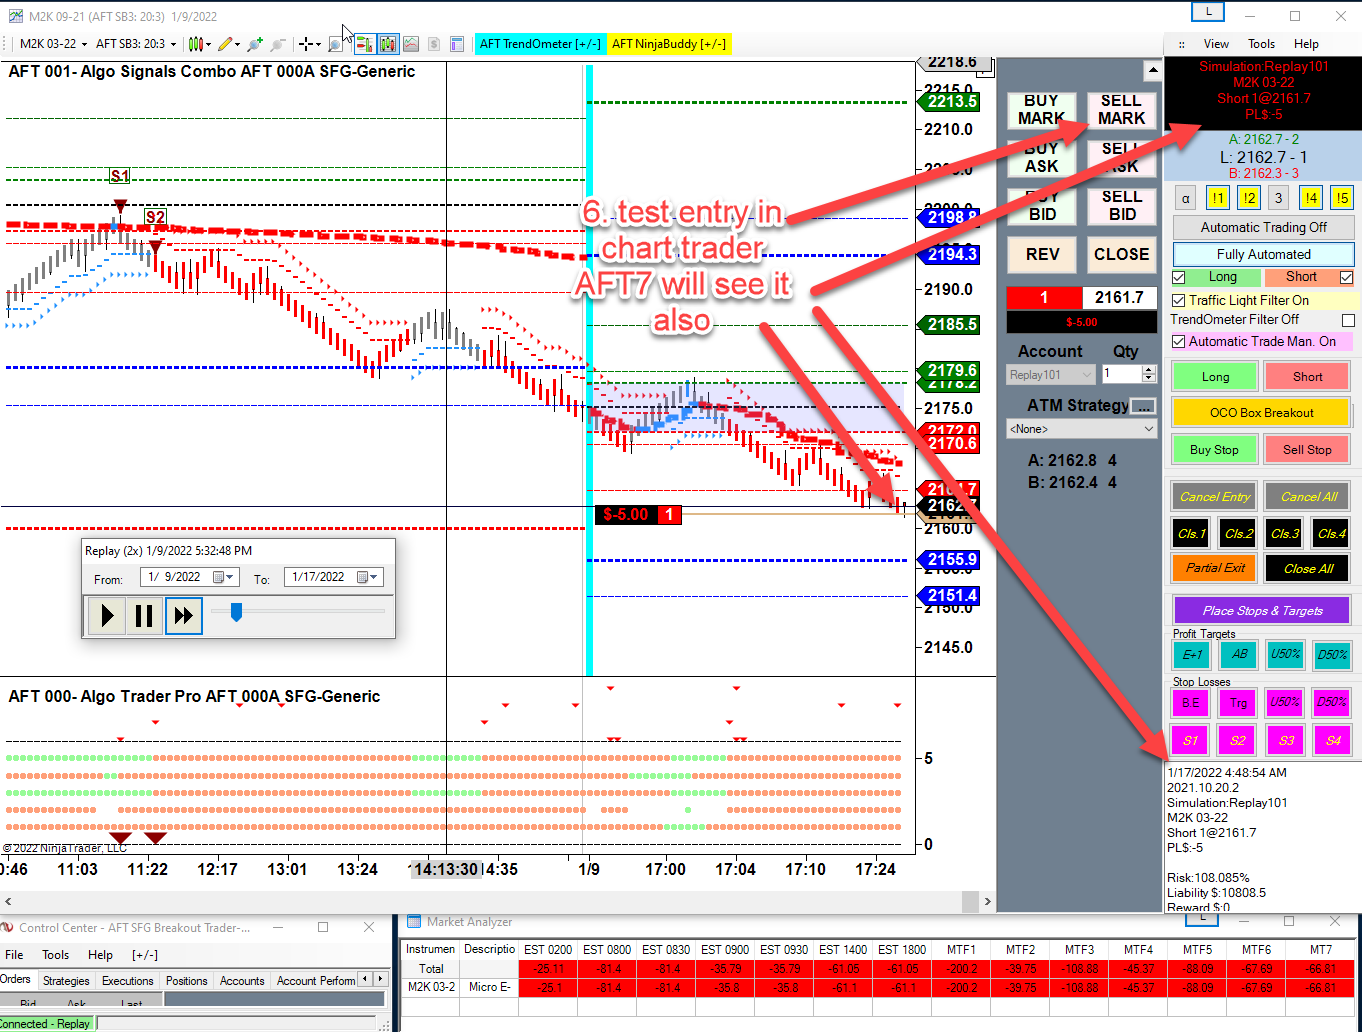Pause the market replay

point(144,615)
